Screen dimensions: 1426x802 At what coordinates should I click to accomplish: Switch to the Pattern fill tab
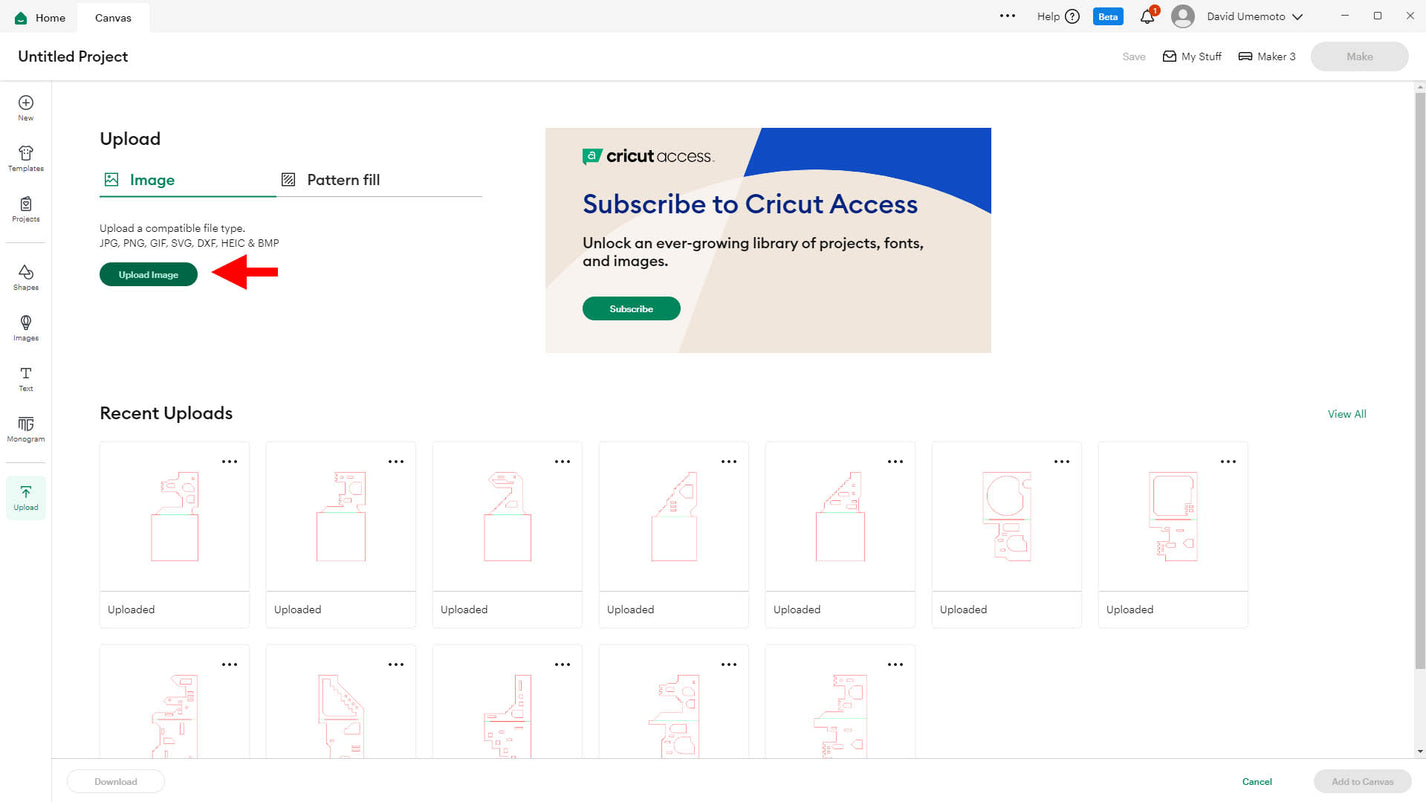(331, 180)
